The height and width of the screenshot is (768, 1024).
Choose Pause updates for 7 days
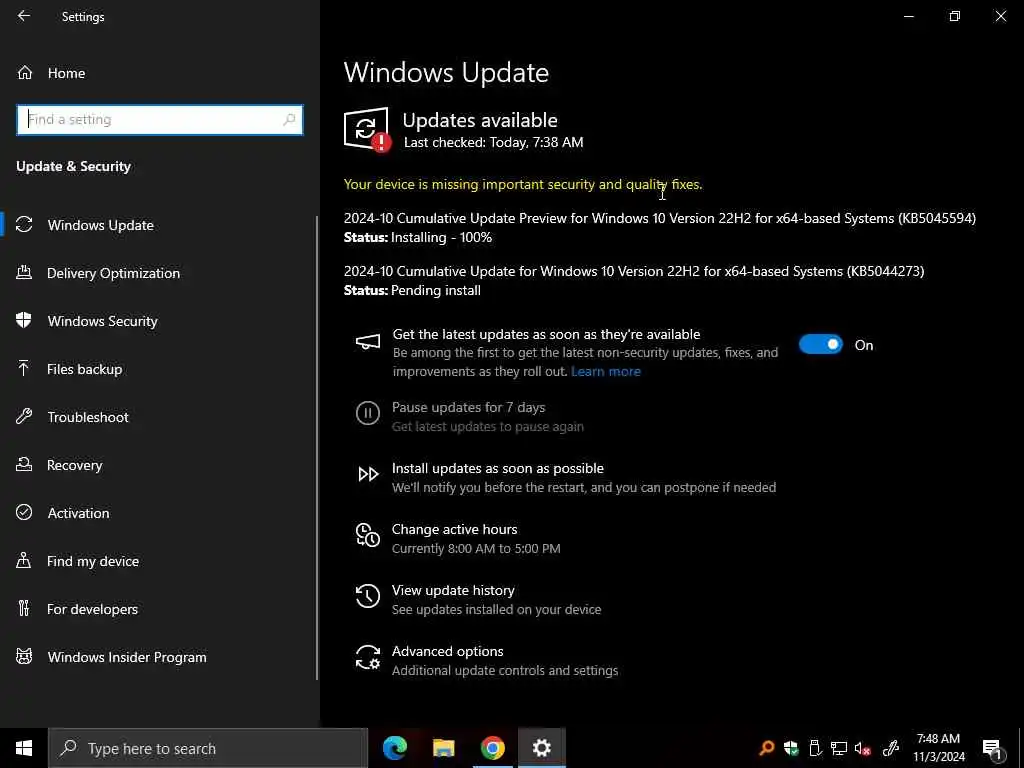tap(468, 407)
